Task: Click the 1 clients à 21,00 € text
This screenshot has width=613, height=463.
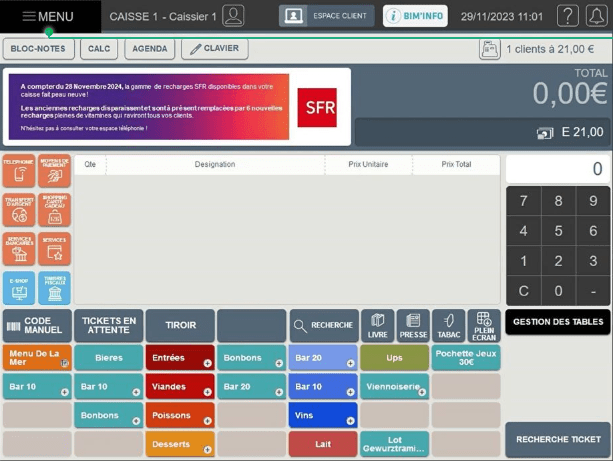Action: tap(550, 49)
